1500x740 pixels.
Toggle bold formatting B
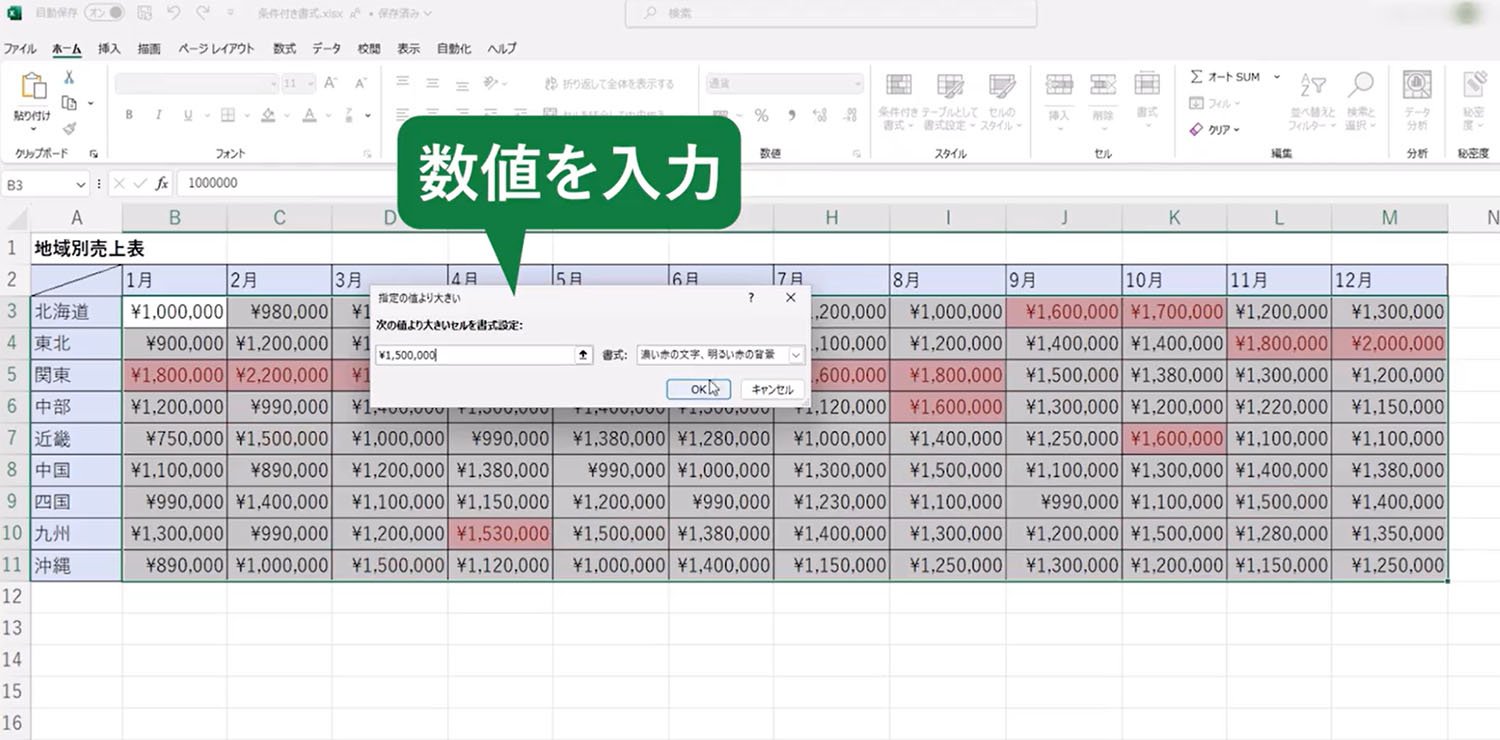[129, 115]
